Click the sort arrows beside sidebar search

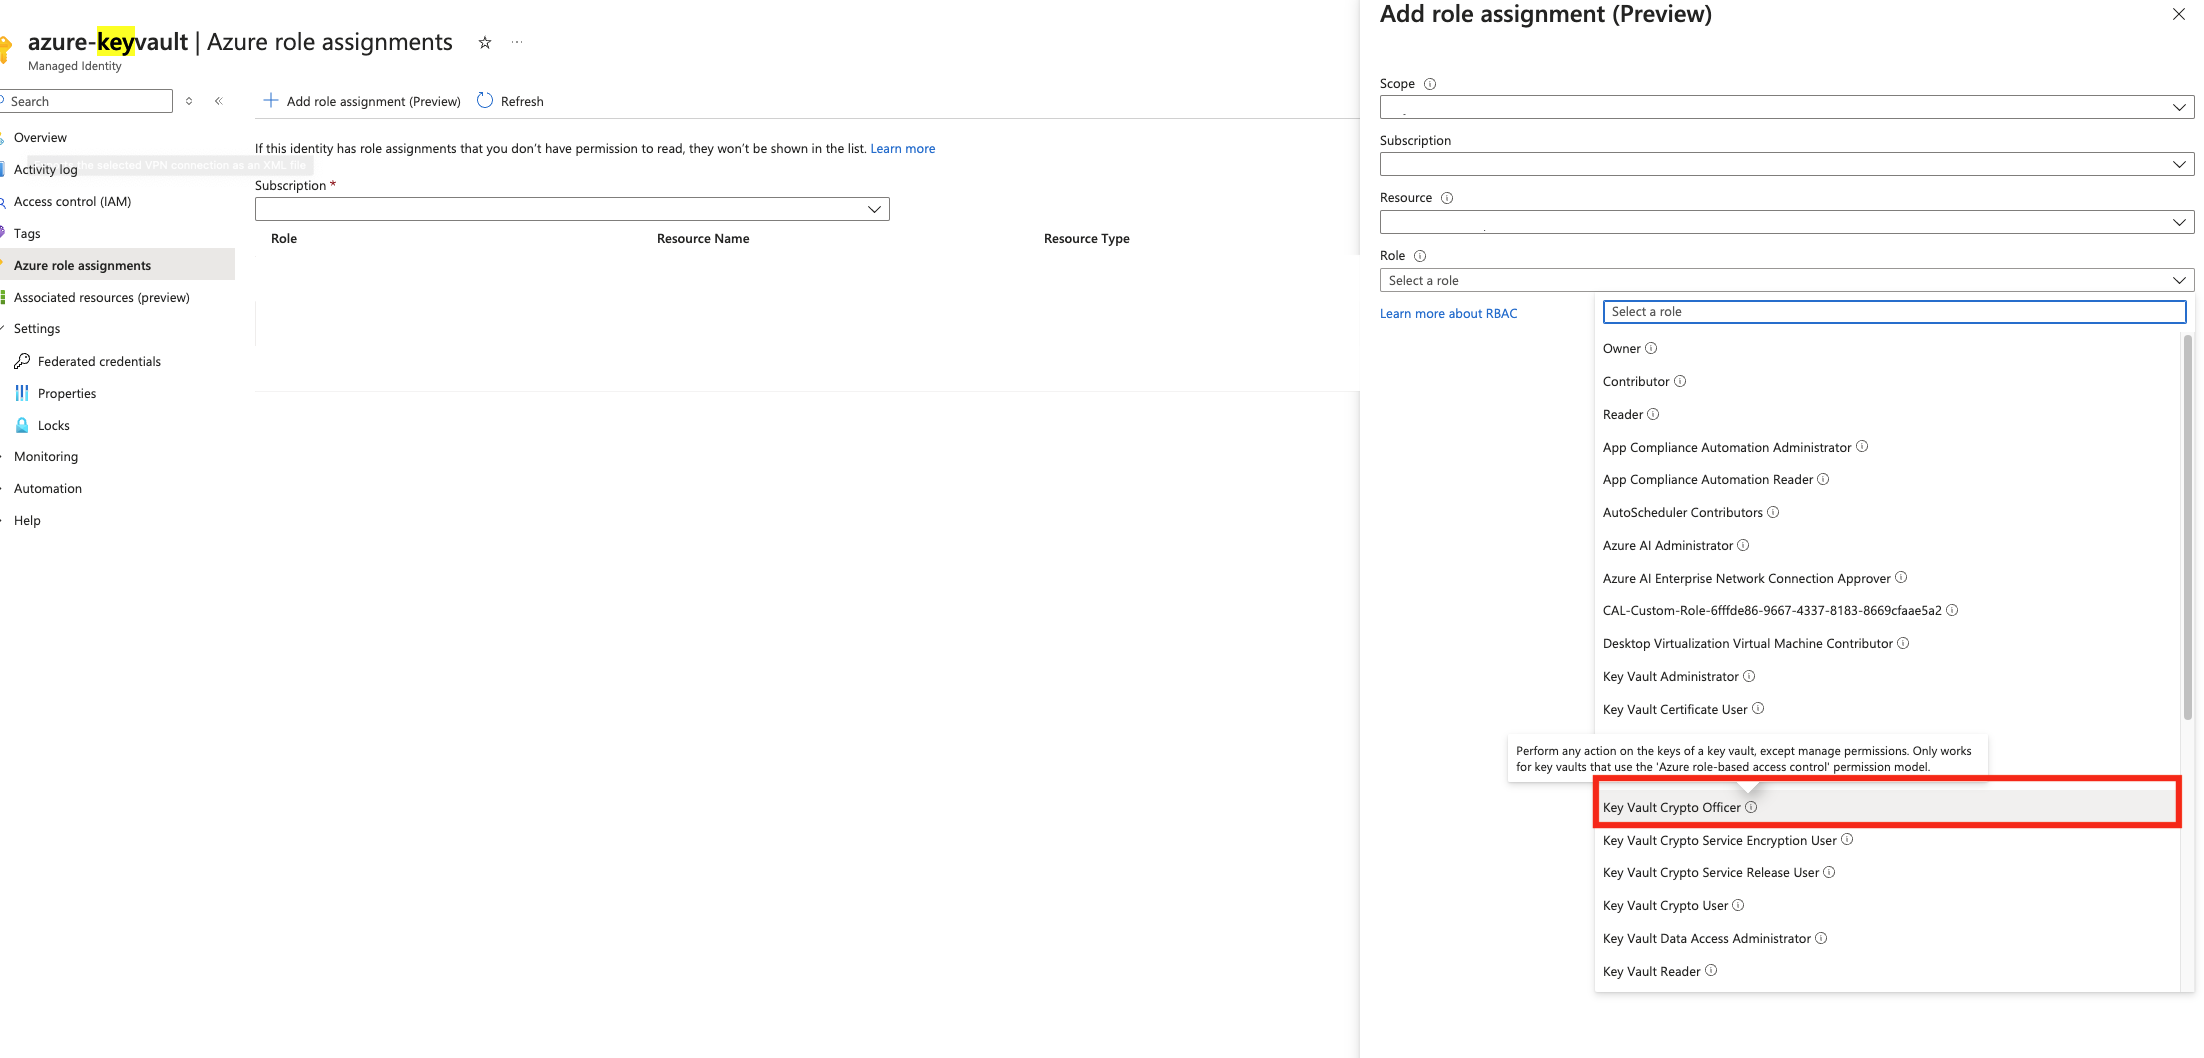[189, 101]
